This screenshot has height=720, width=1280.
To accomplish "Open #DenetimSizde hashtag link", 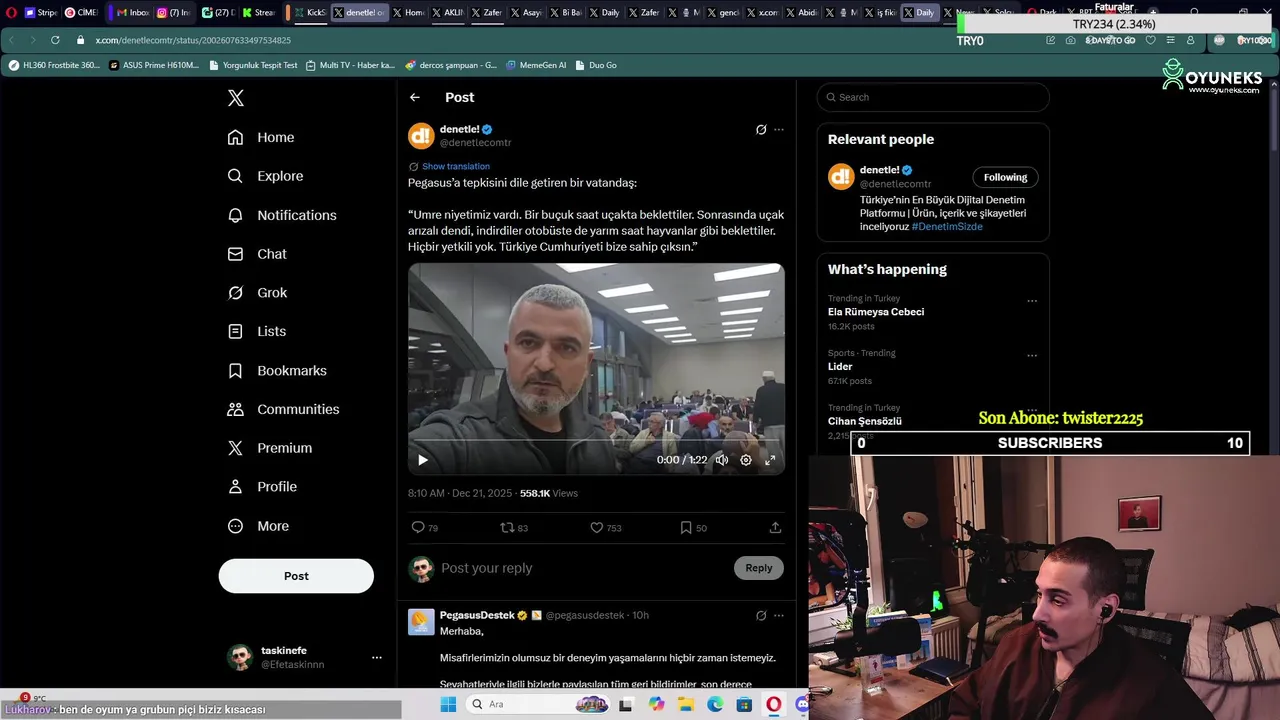I will (x=947, y=227).
